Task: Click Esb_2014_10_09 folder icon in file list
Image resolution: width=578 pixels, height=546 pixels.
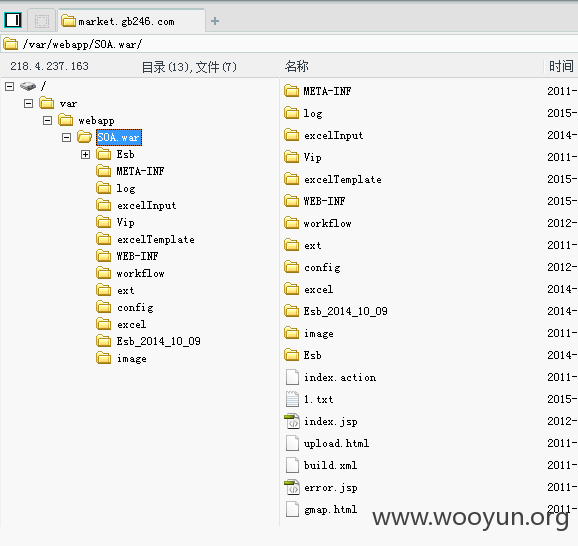Action: 292,311
